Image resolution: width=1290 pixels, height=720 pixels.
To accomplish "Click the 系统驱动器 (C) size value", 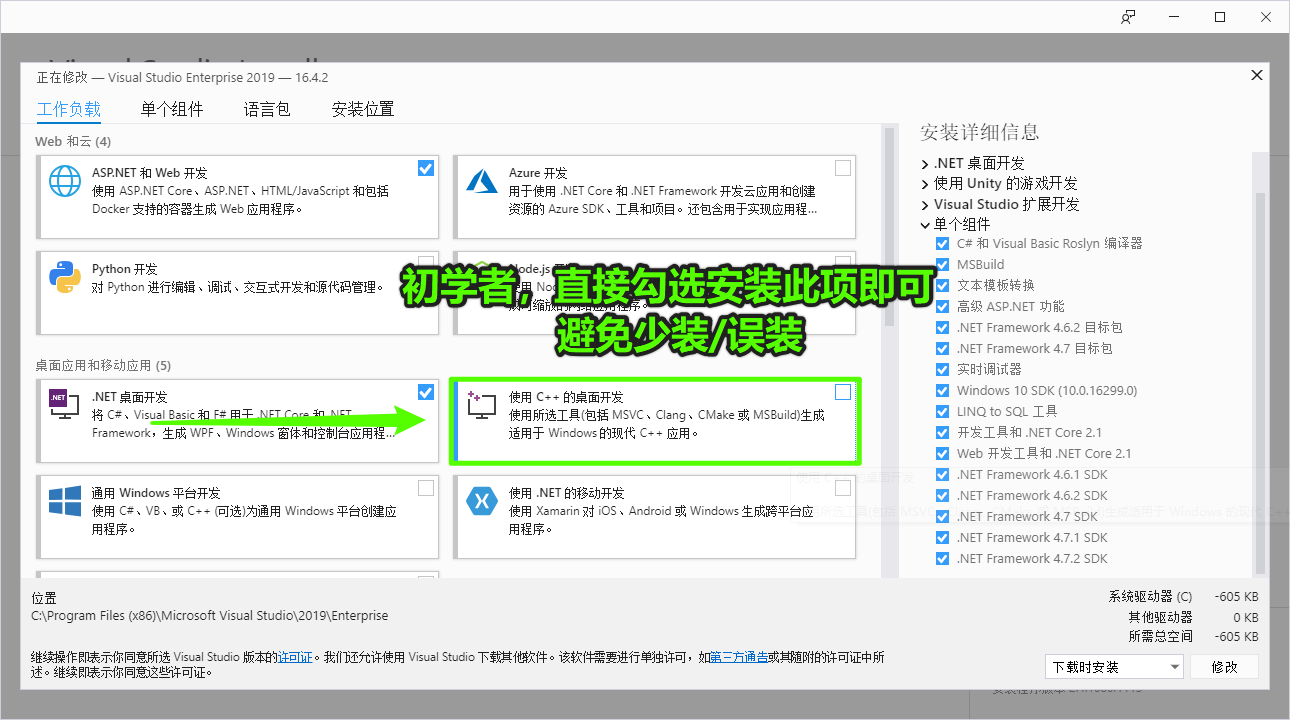I will point(1236,597).
